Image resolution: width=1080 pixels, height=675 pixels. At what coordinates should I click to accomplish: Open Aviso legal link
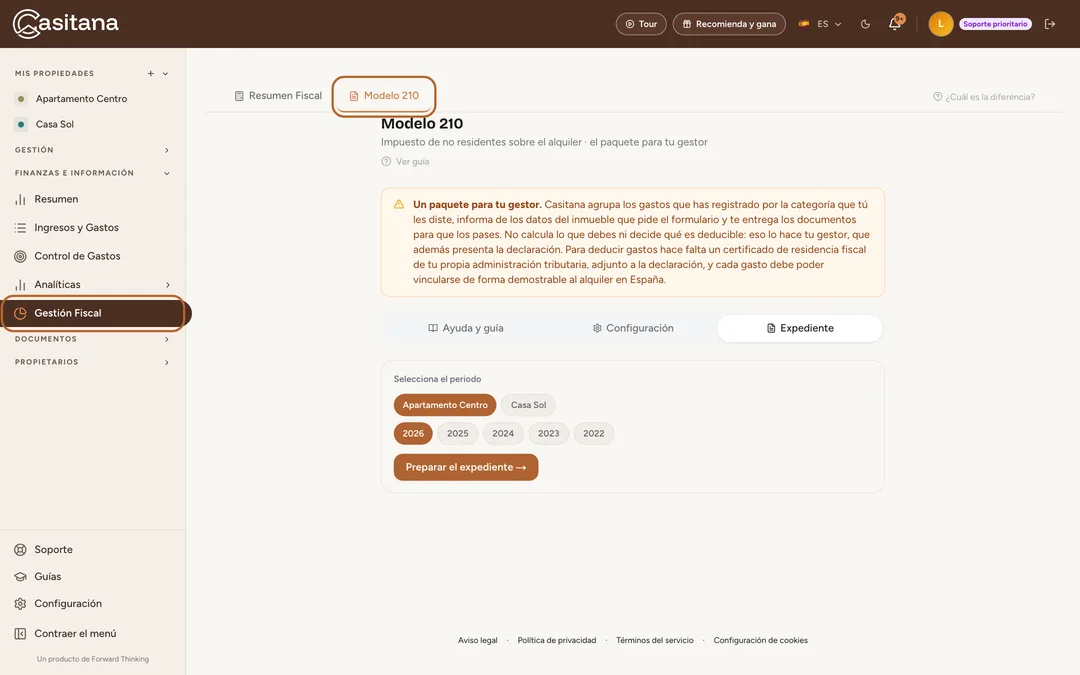click(477, 641)
